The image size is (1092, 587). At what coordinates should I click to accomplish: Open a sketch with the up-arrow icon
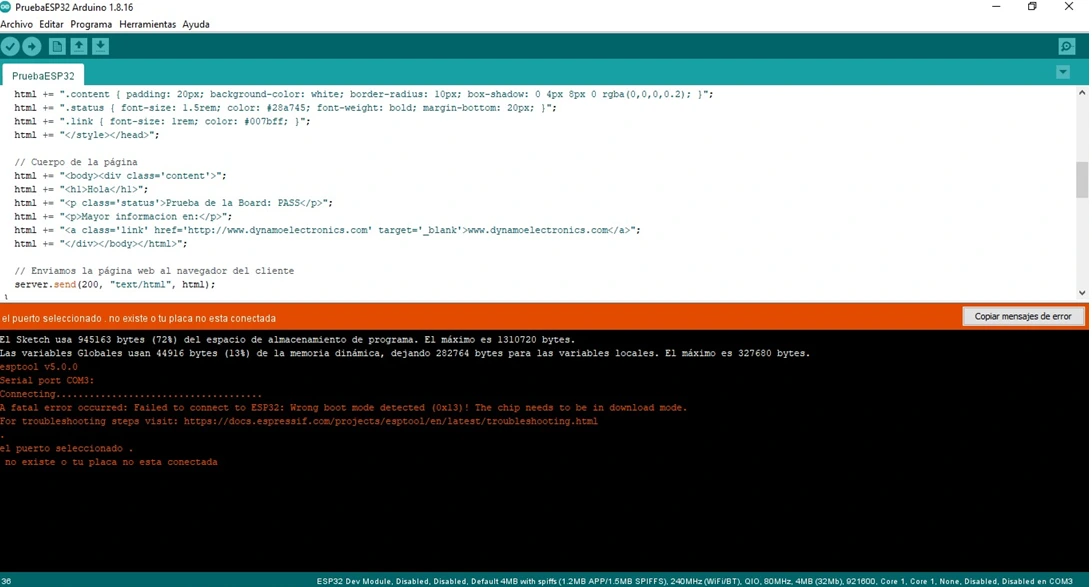click(79, 47)
